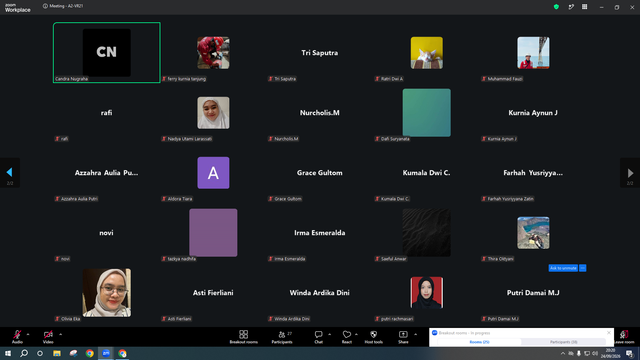Screen dimensions: 640x360
Task: Select Saeful Anwar dark picture tile
Action: (x=427, y=233)
